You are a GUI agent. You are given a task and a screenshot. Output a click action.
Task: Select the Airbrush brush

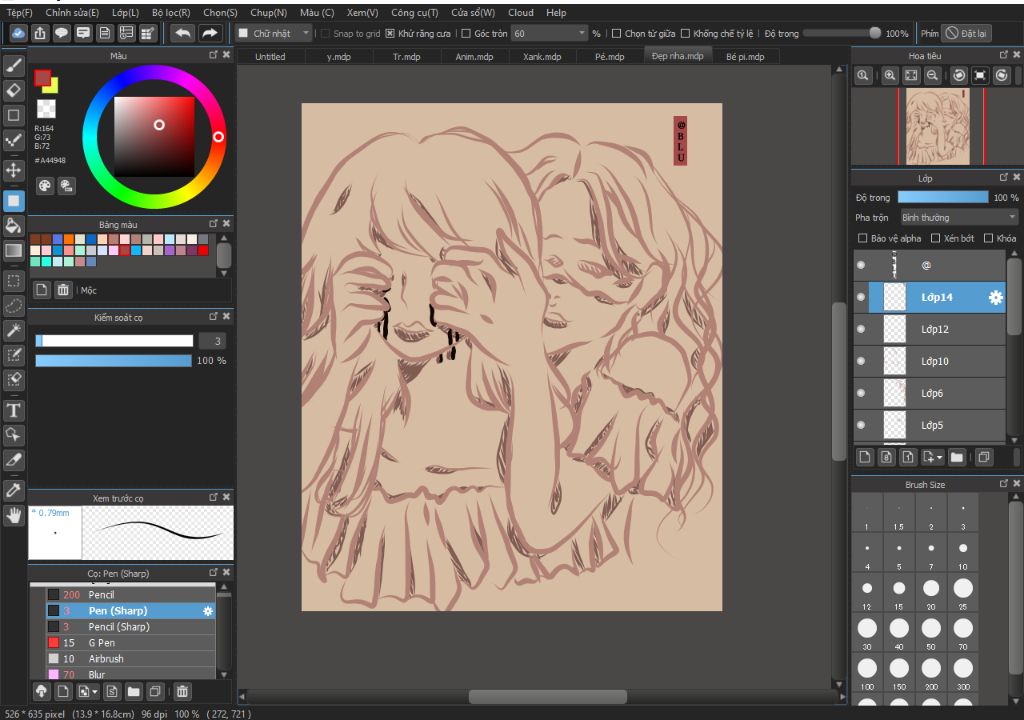click(x=131, y=659)
